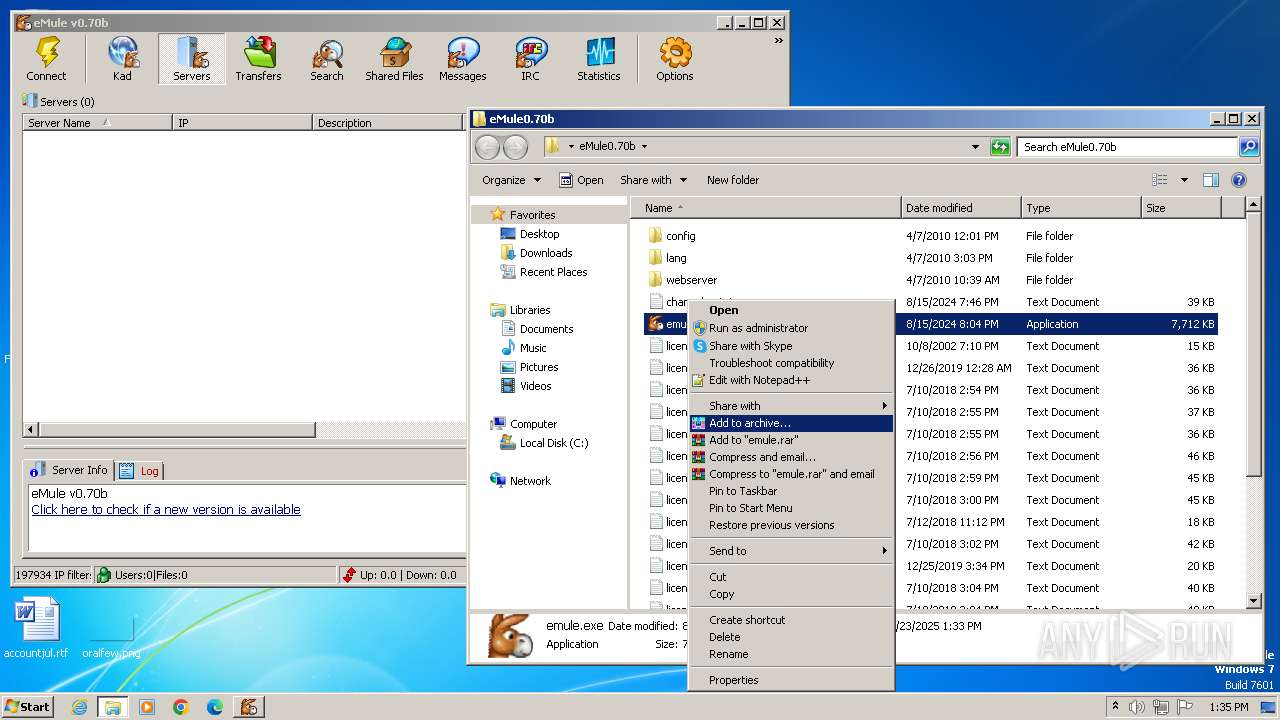Click the Connect icon in eMule toolbar
1280x720 pixels.
pos(46,59)
